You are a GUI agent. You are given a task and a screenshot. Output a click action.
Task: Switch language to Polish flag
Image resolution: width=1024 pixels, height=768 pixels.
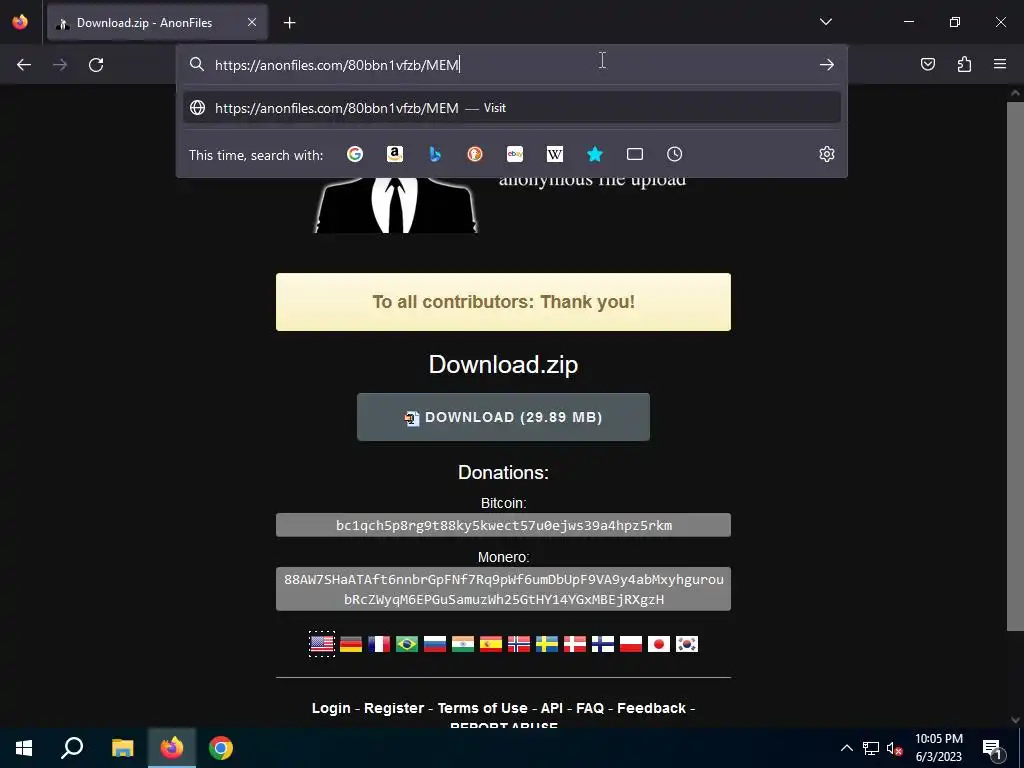631,645
